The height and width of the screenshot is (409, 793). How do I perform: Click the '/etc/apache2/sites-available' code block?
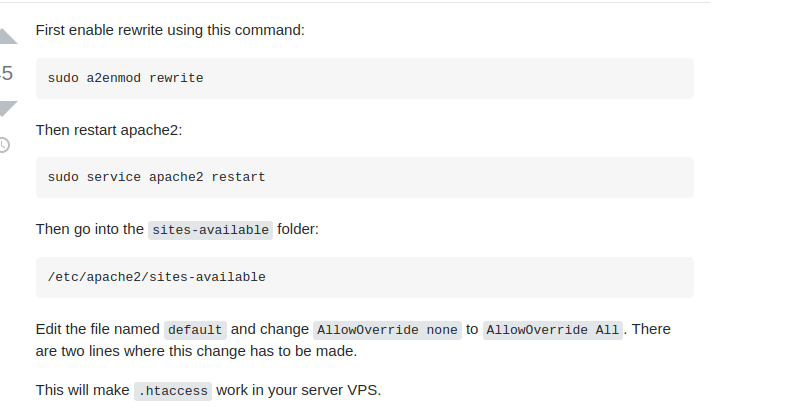click(x=365, y=277)
